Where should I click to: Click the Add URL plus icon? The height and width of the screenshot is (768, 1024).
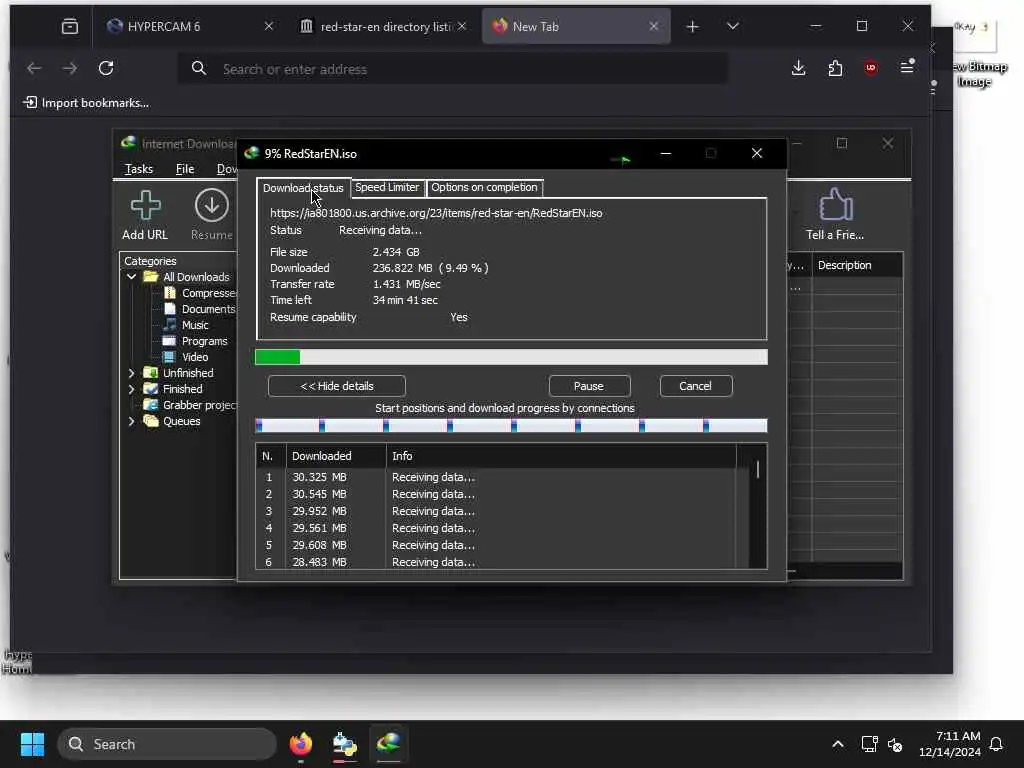pyautogui.click(x=145, y=206)
